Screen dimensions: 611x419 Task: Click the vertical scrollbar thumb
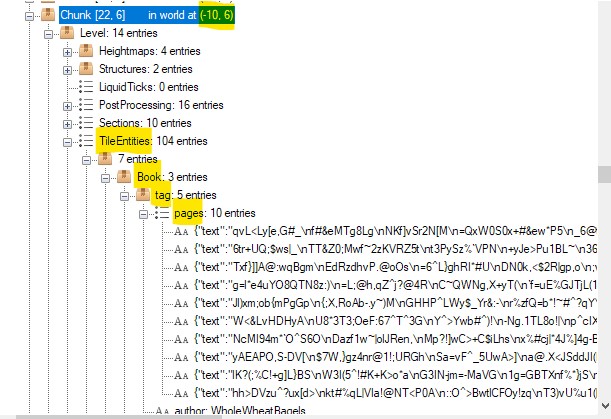604,174
